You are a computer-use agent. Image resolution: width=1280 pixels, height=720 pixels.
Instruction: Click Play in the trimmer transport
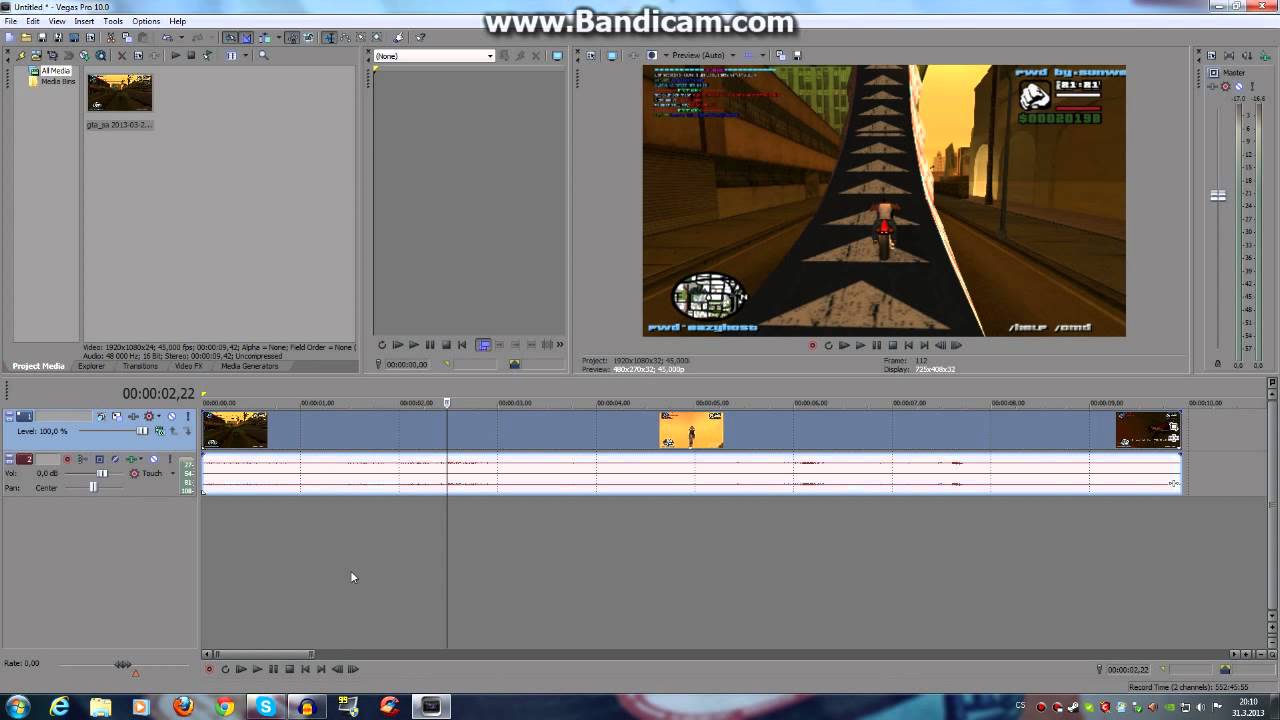click(x=414, y=345)
